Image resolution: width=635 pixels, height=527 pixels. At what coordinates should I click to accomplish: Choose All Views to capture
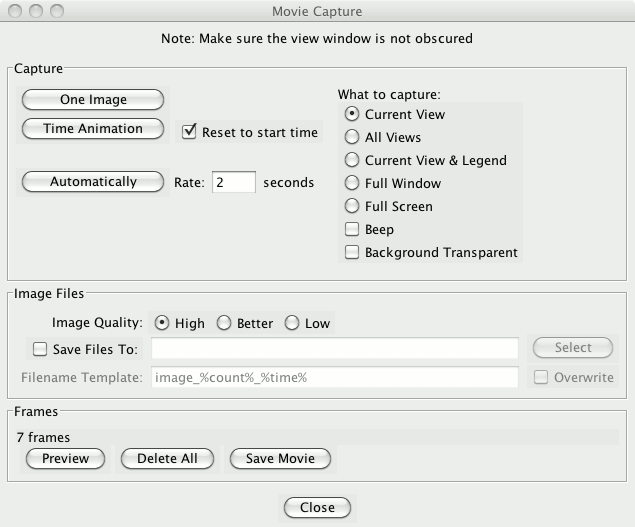[352, 137]
